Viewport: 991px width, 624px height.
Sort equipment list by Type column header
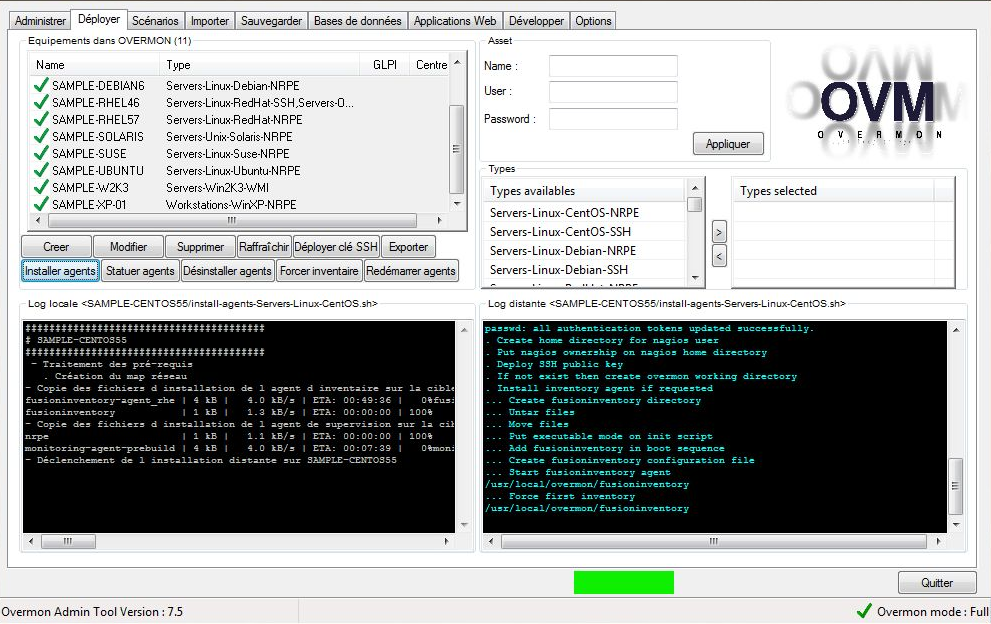click(259, 64)
